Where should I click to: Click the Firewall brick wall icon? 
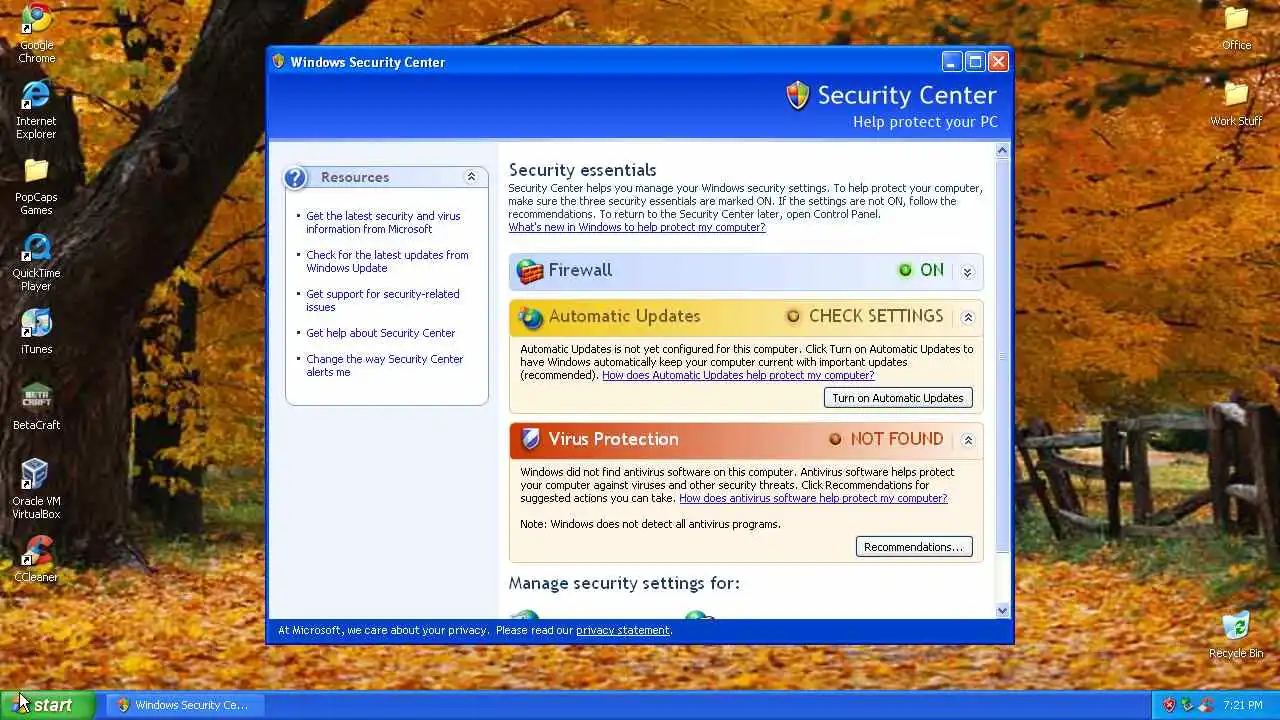[530, 271]
